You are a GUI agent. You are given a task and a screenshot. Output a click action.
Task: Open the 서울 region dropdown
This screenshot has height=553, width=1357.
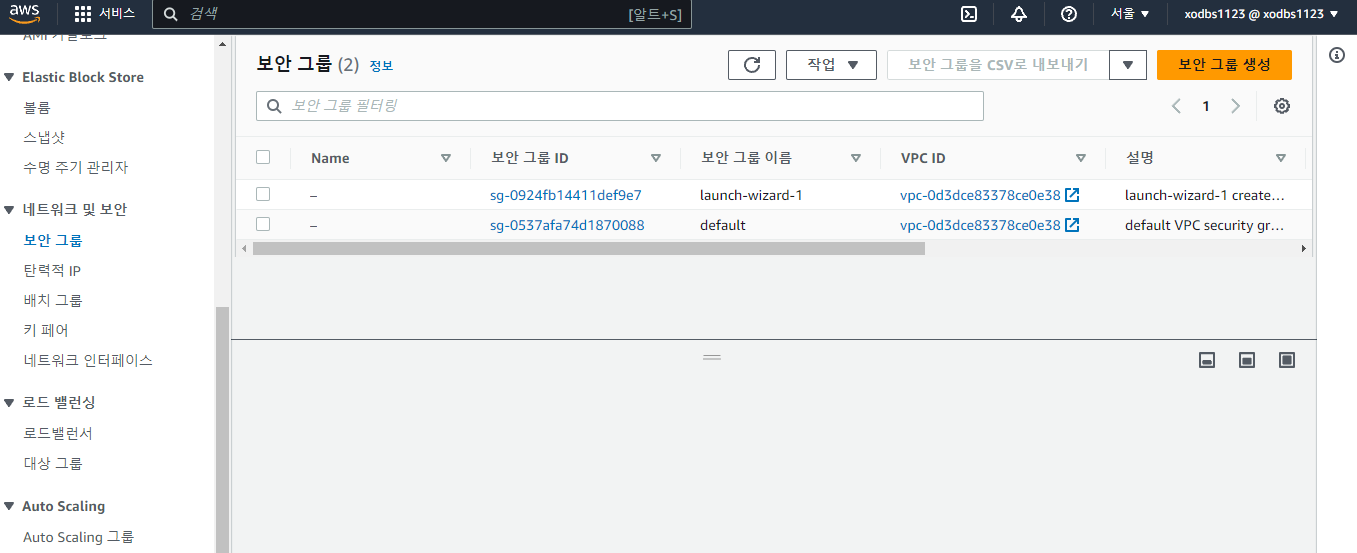[1130, 14]
